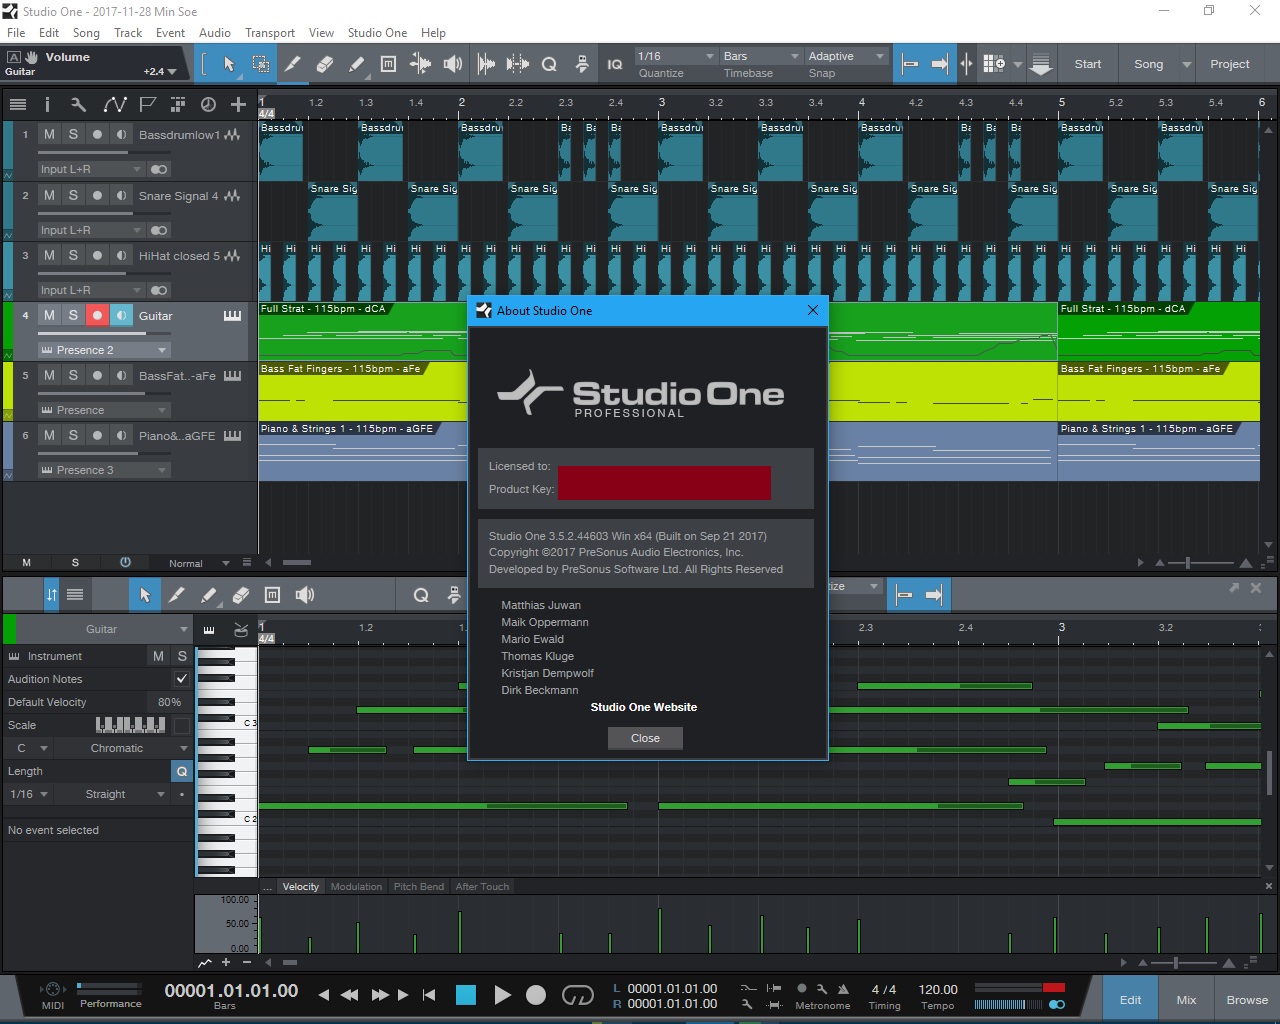Choose the Split tool in main toolbar

(x=293, y=64)
